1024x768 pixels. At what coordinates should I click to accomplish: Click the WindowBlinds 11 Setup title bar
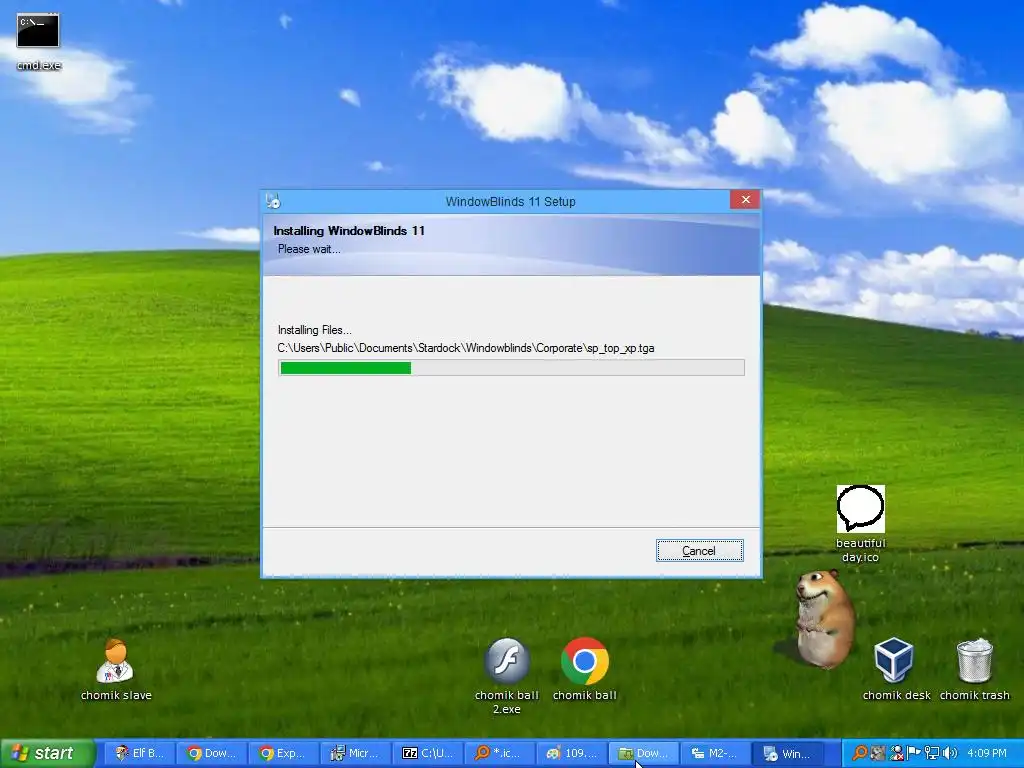(510, 201)
